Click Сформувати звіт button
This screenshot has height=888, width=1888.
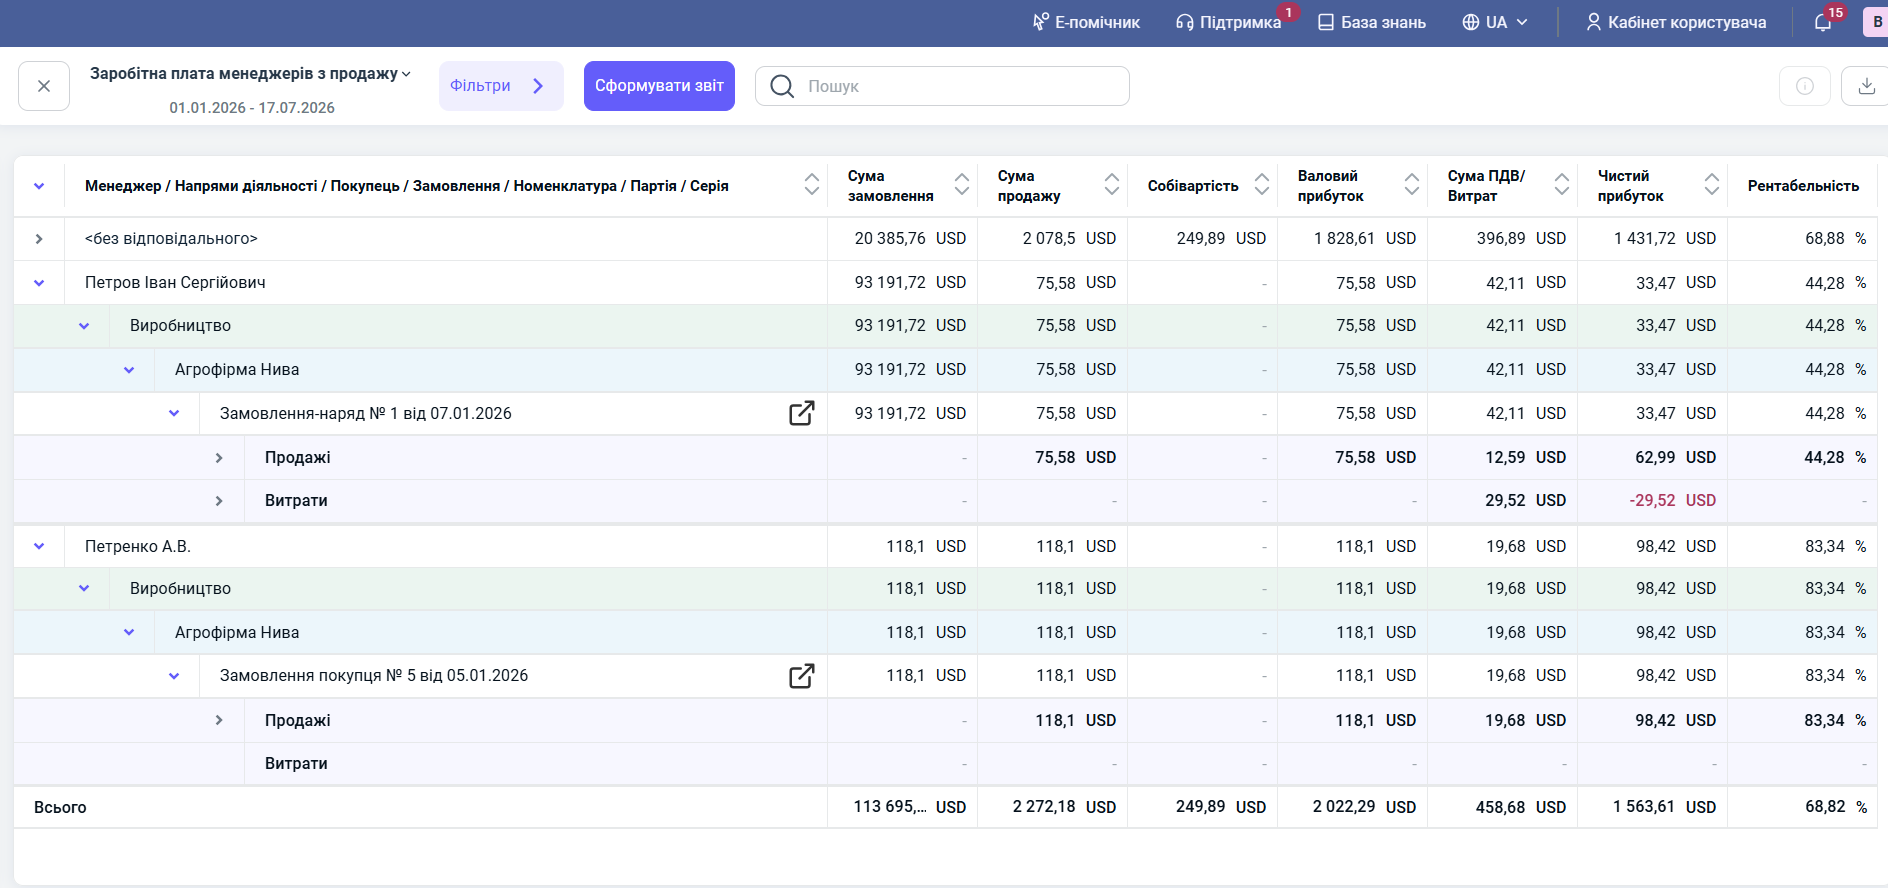pyautogui.click(x=659, y=86)
